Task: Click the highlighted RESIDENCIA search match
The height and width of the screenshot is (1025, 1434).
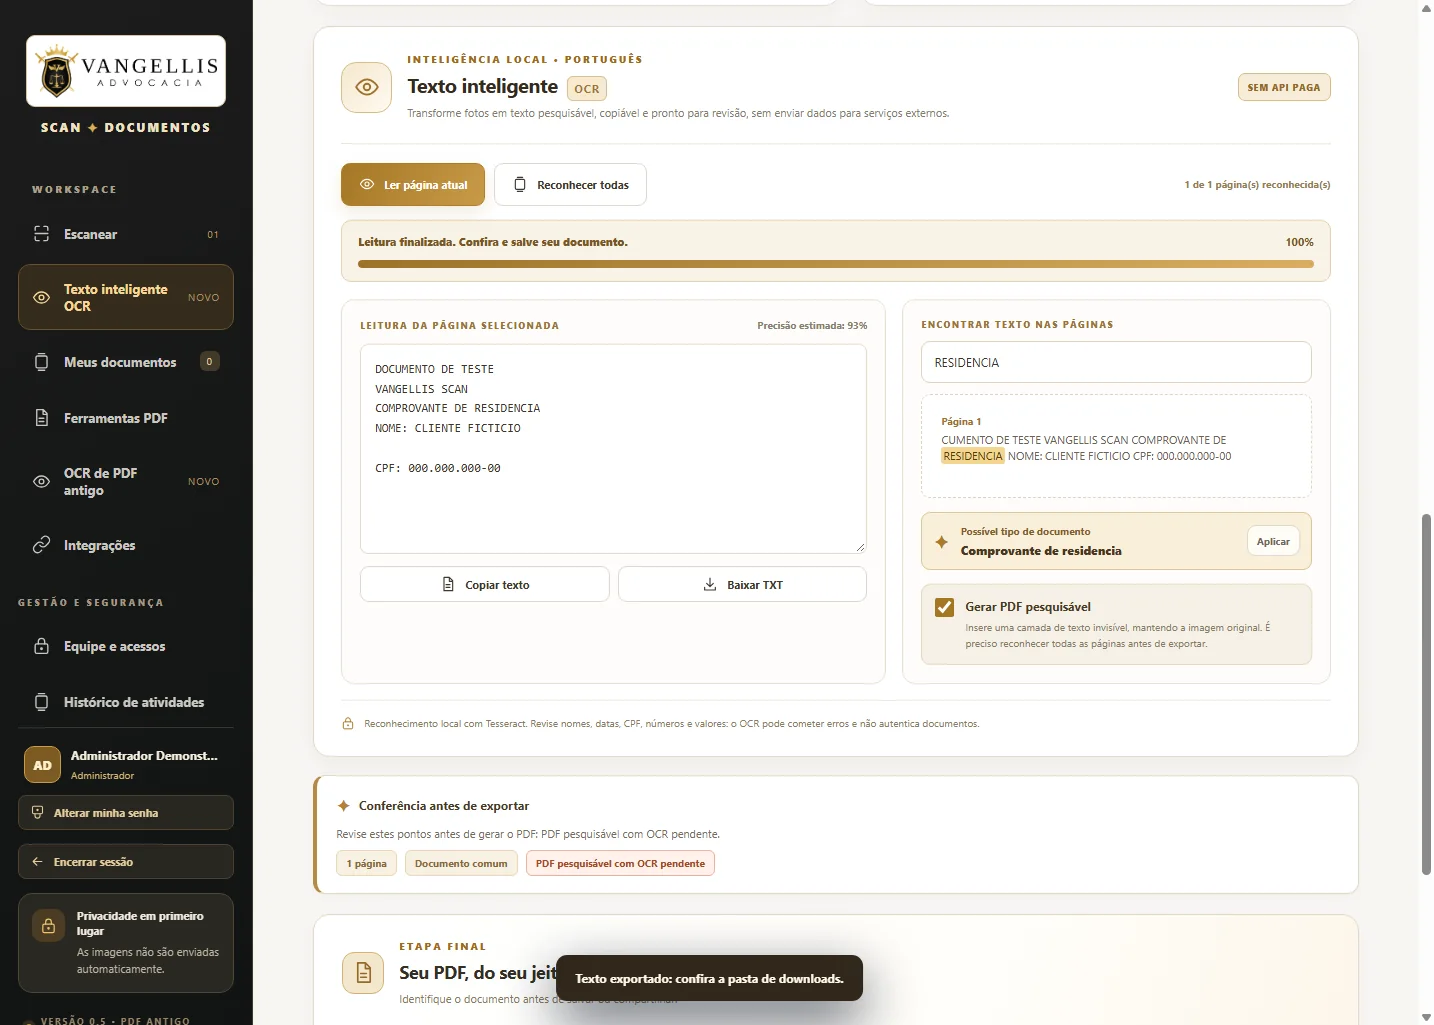Action: point(973,456)
